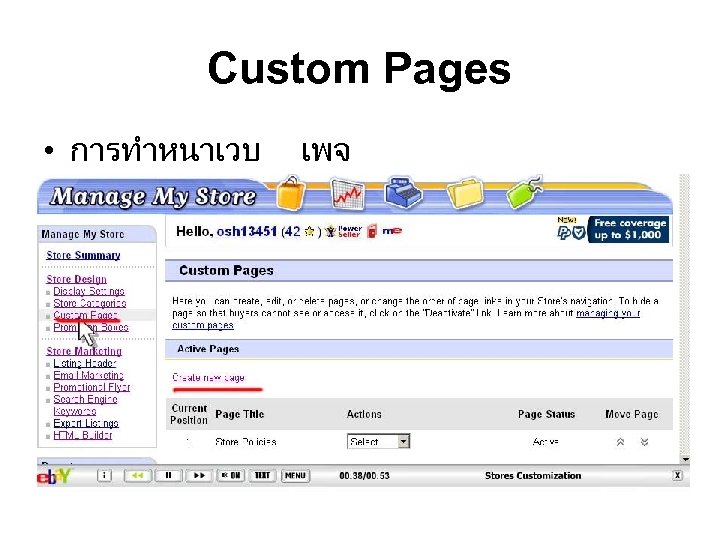This screenshot has width=720, height=540.
Task: Open Store Marketing section link
Action: (x=84, y=351)
